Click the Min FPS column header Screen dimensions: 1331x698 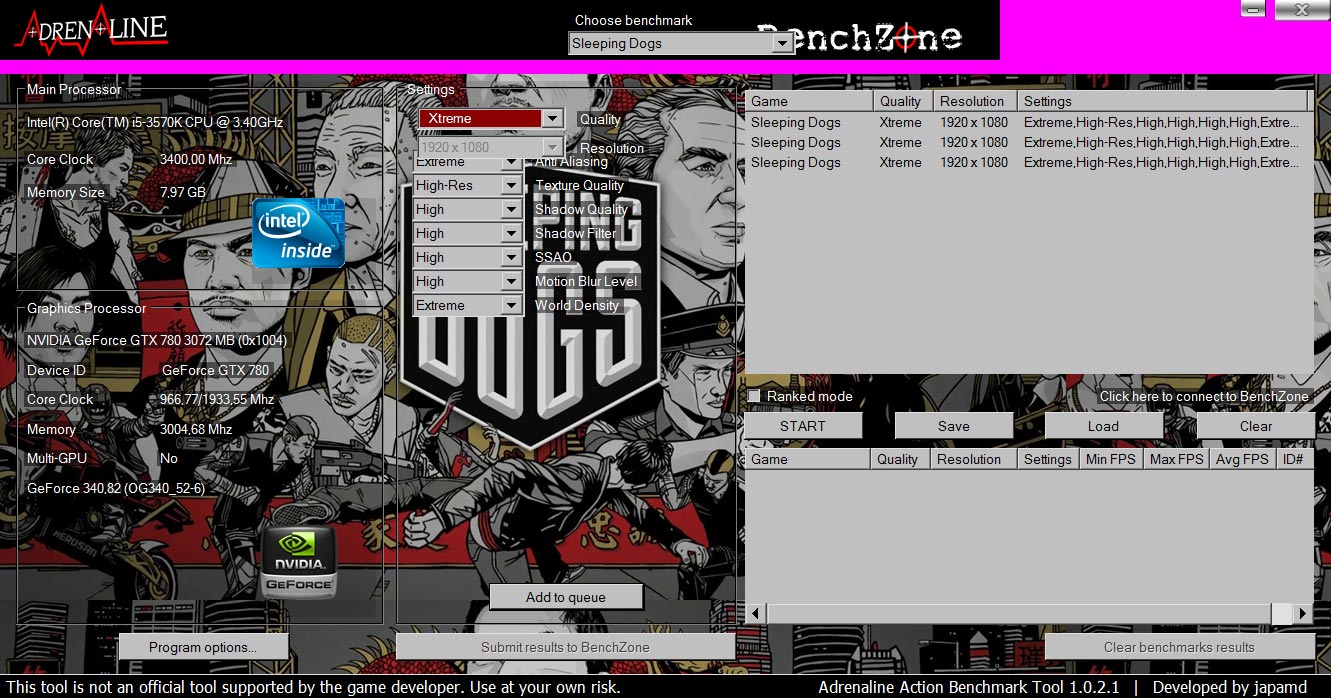coord(1110,459)
